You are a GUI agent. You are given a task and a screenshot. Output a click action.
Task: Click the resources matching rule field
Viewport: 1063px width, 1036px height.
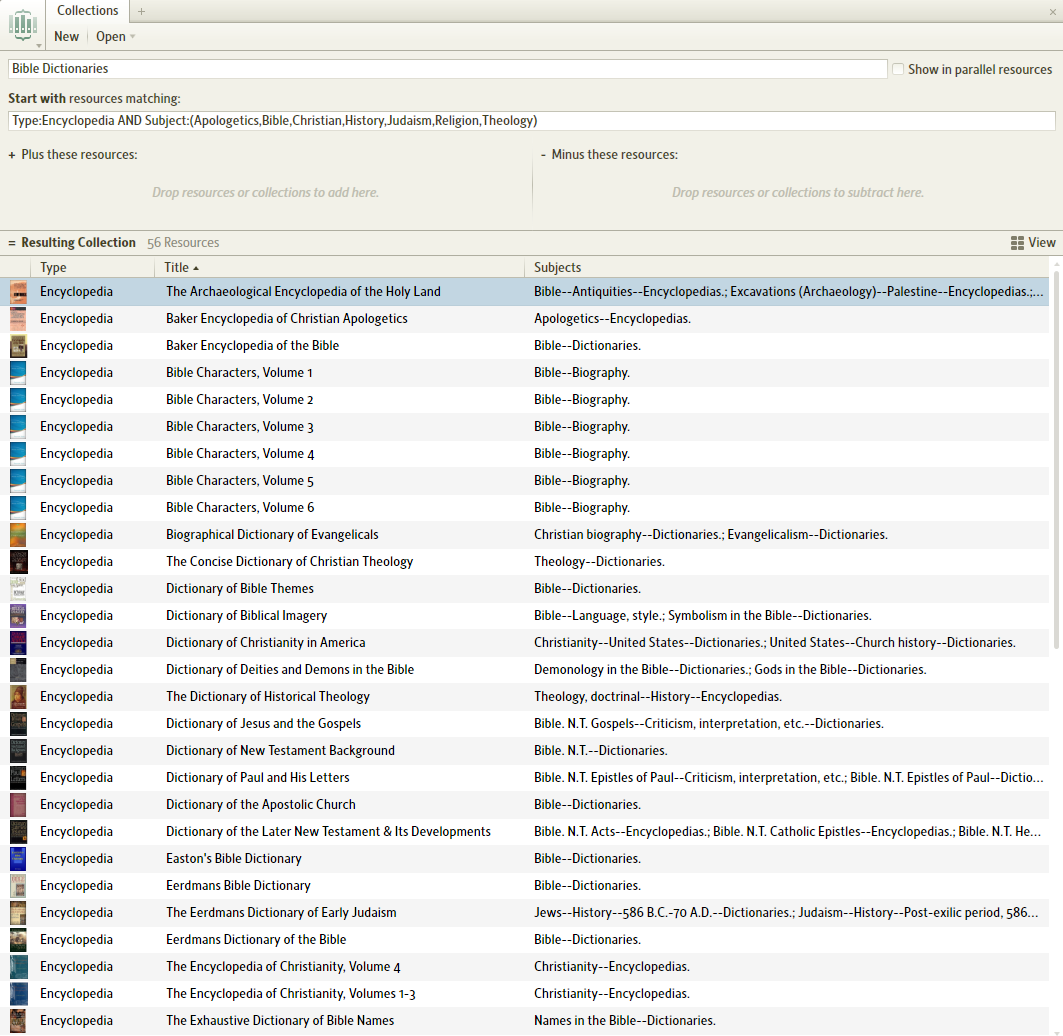[x=532, y=121]
